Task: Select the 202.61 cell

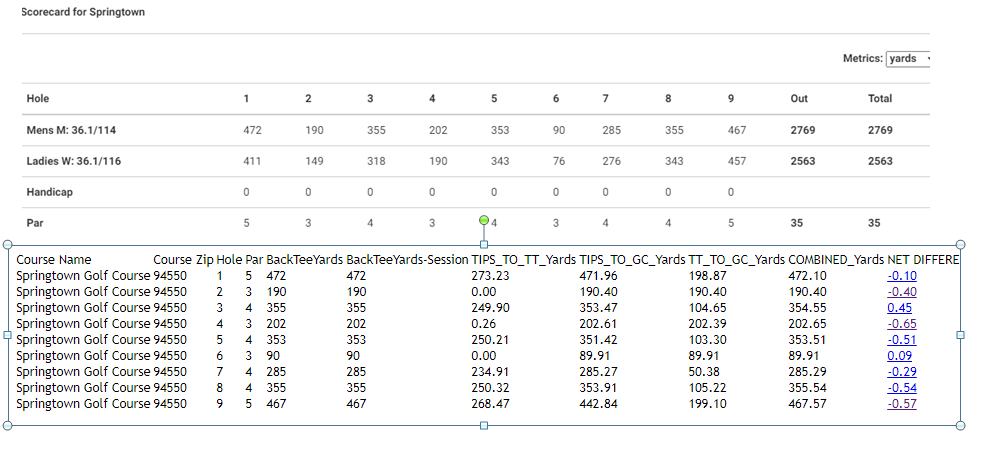Action: pos(599,324)
